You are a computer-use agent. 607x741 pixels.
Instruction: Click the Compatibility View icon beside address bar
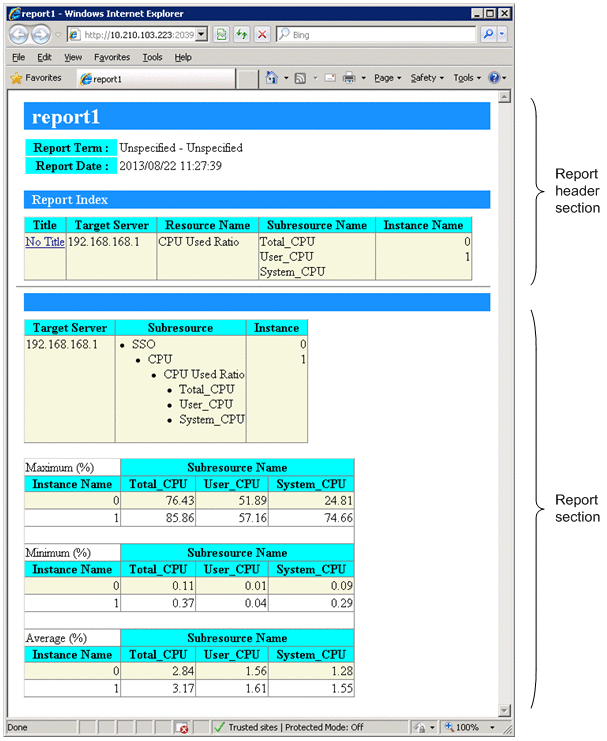(x=221, y=34)
